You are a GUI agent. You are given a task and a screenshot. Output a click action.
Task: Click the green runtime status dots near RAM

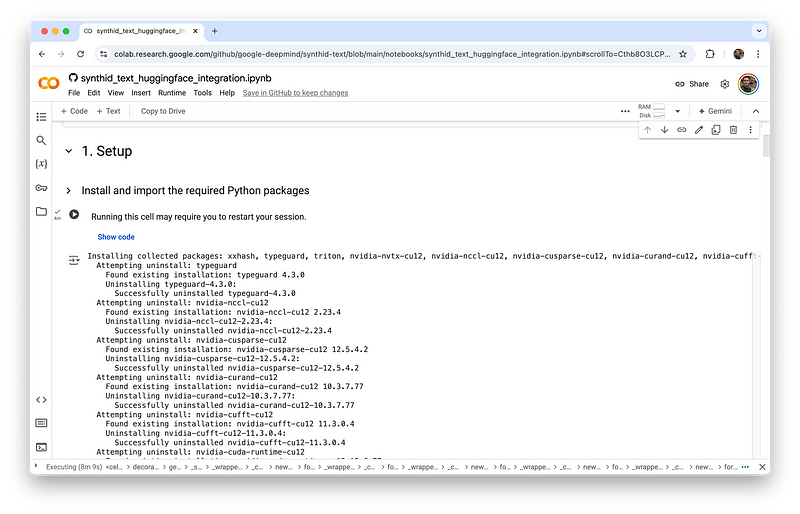pyautogui.click(x=625, y=111)
